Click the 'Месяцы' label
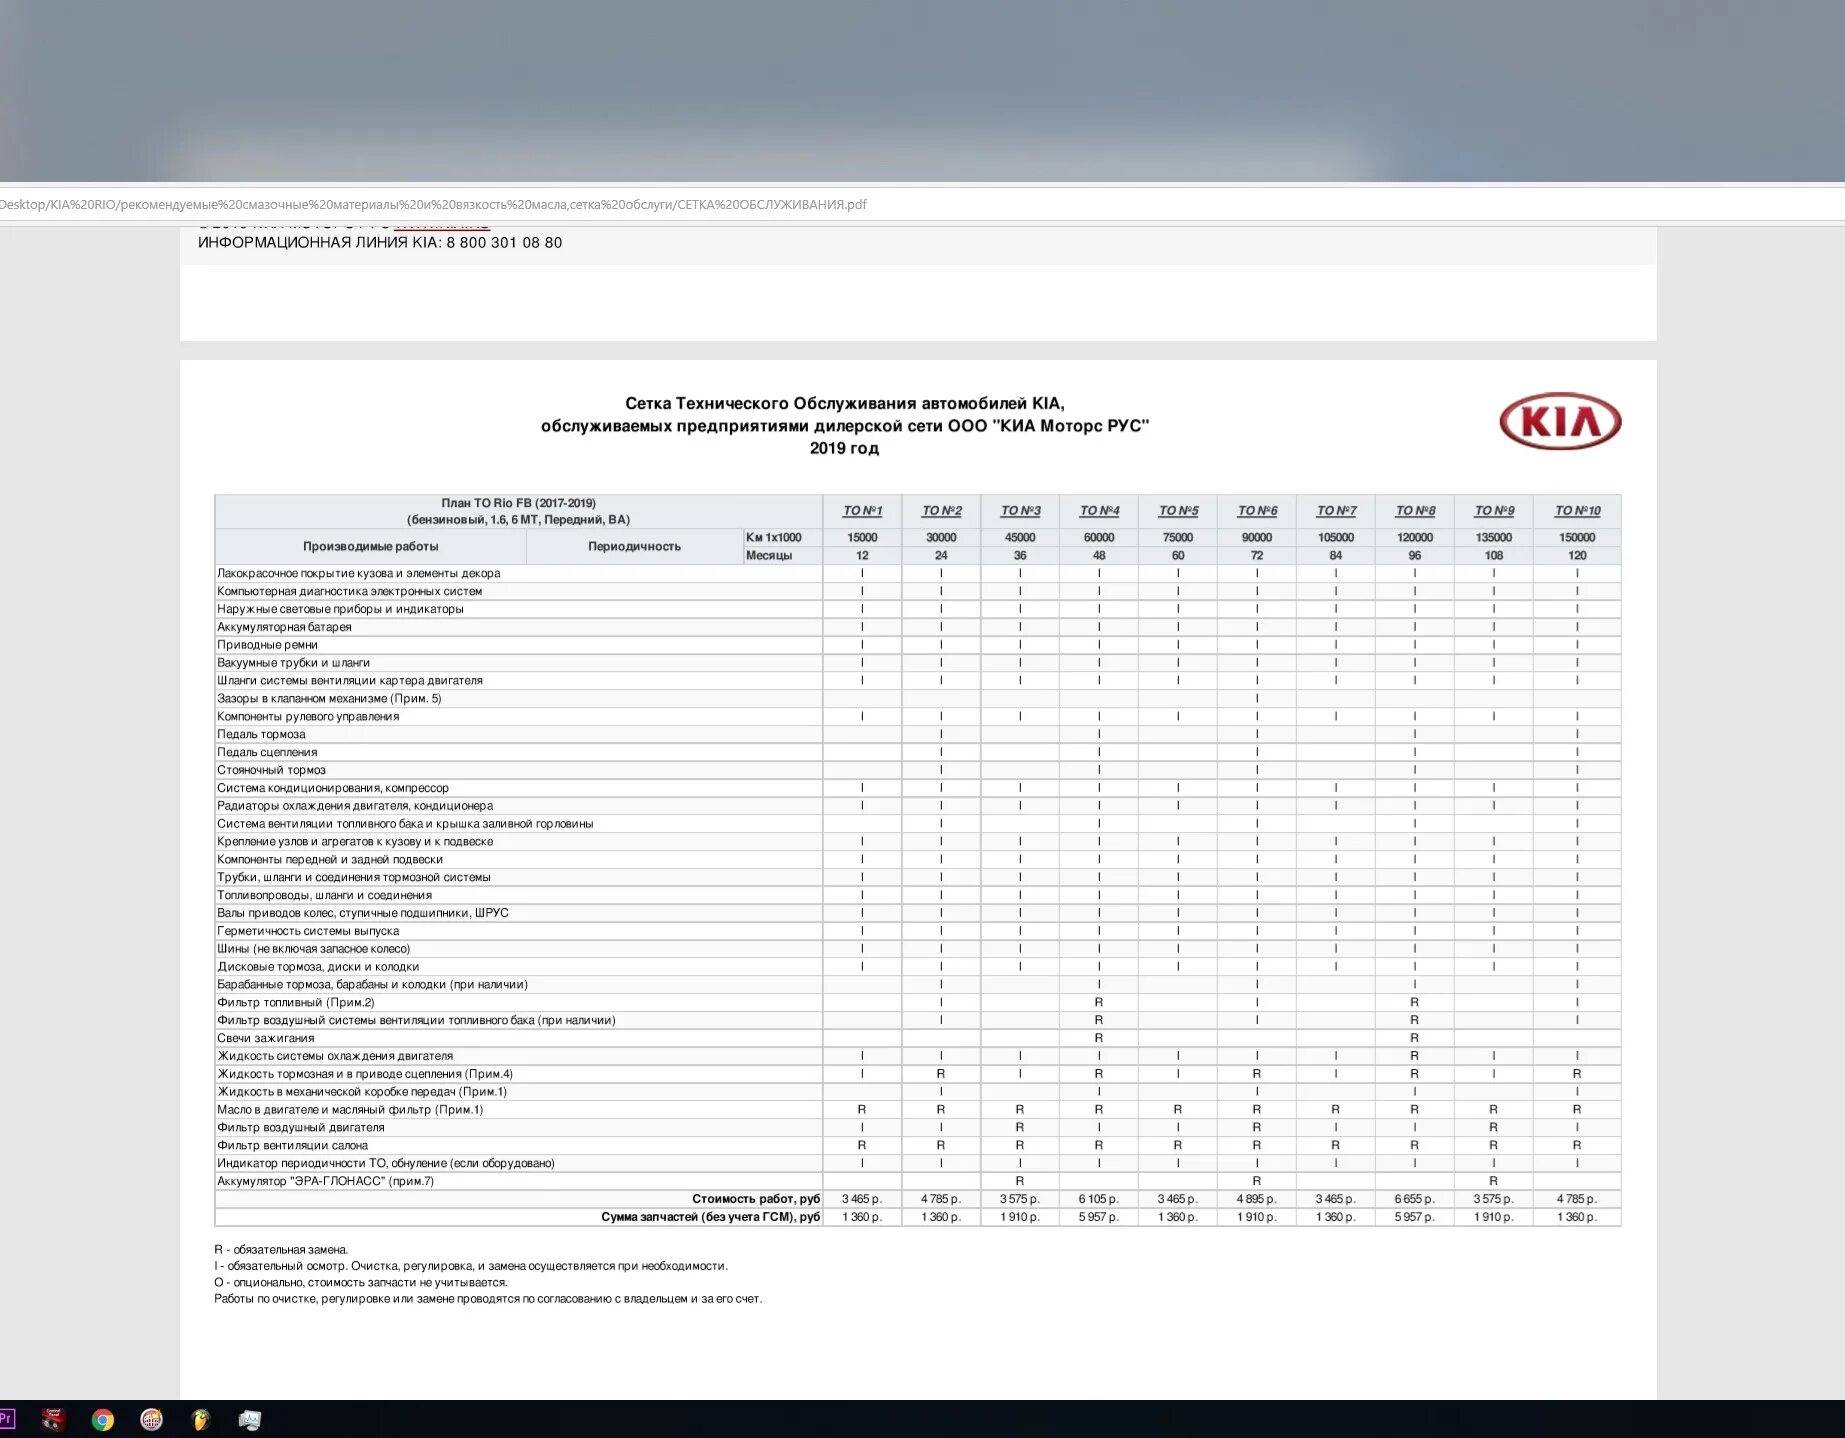 (768, 555)
